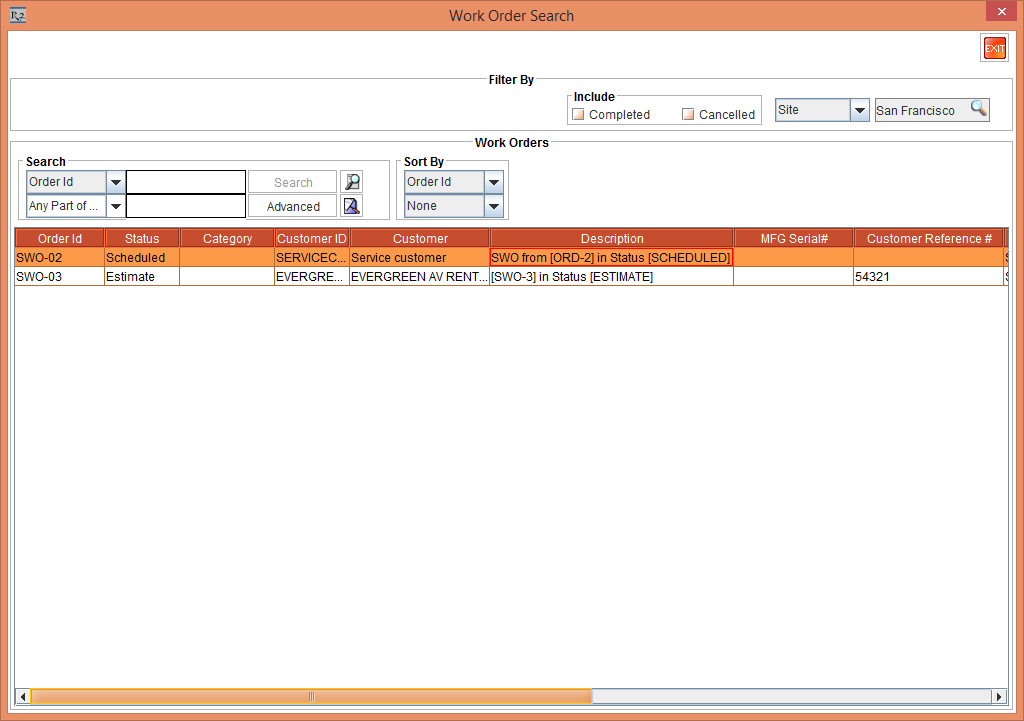
Task: Enable the Completed checkbox
Action: coord(578,114)
